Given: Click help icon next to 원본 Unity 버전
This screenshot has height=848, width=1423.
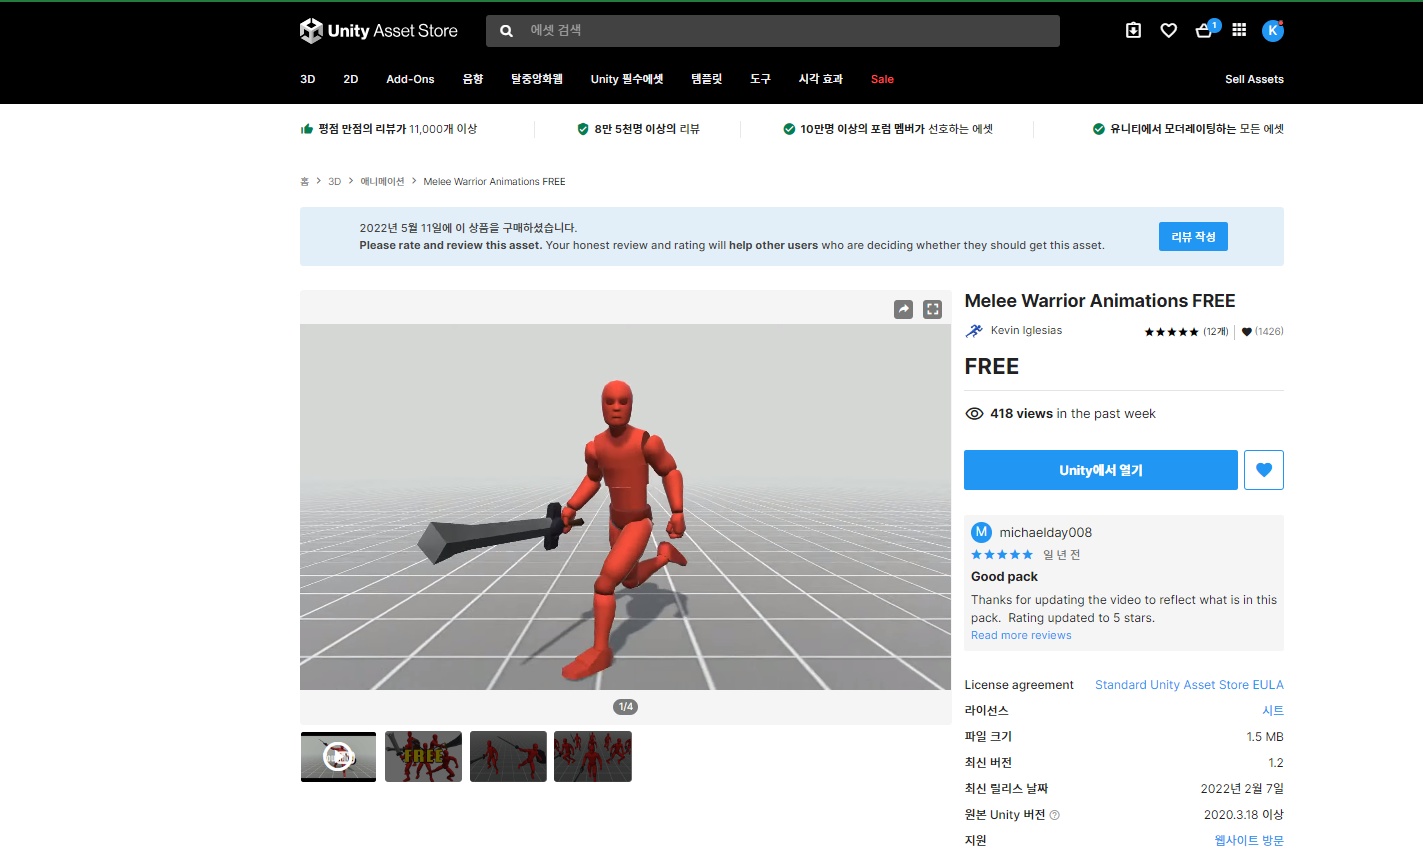Looking at the screenshot, I should (1055, 815).
